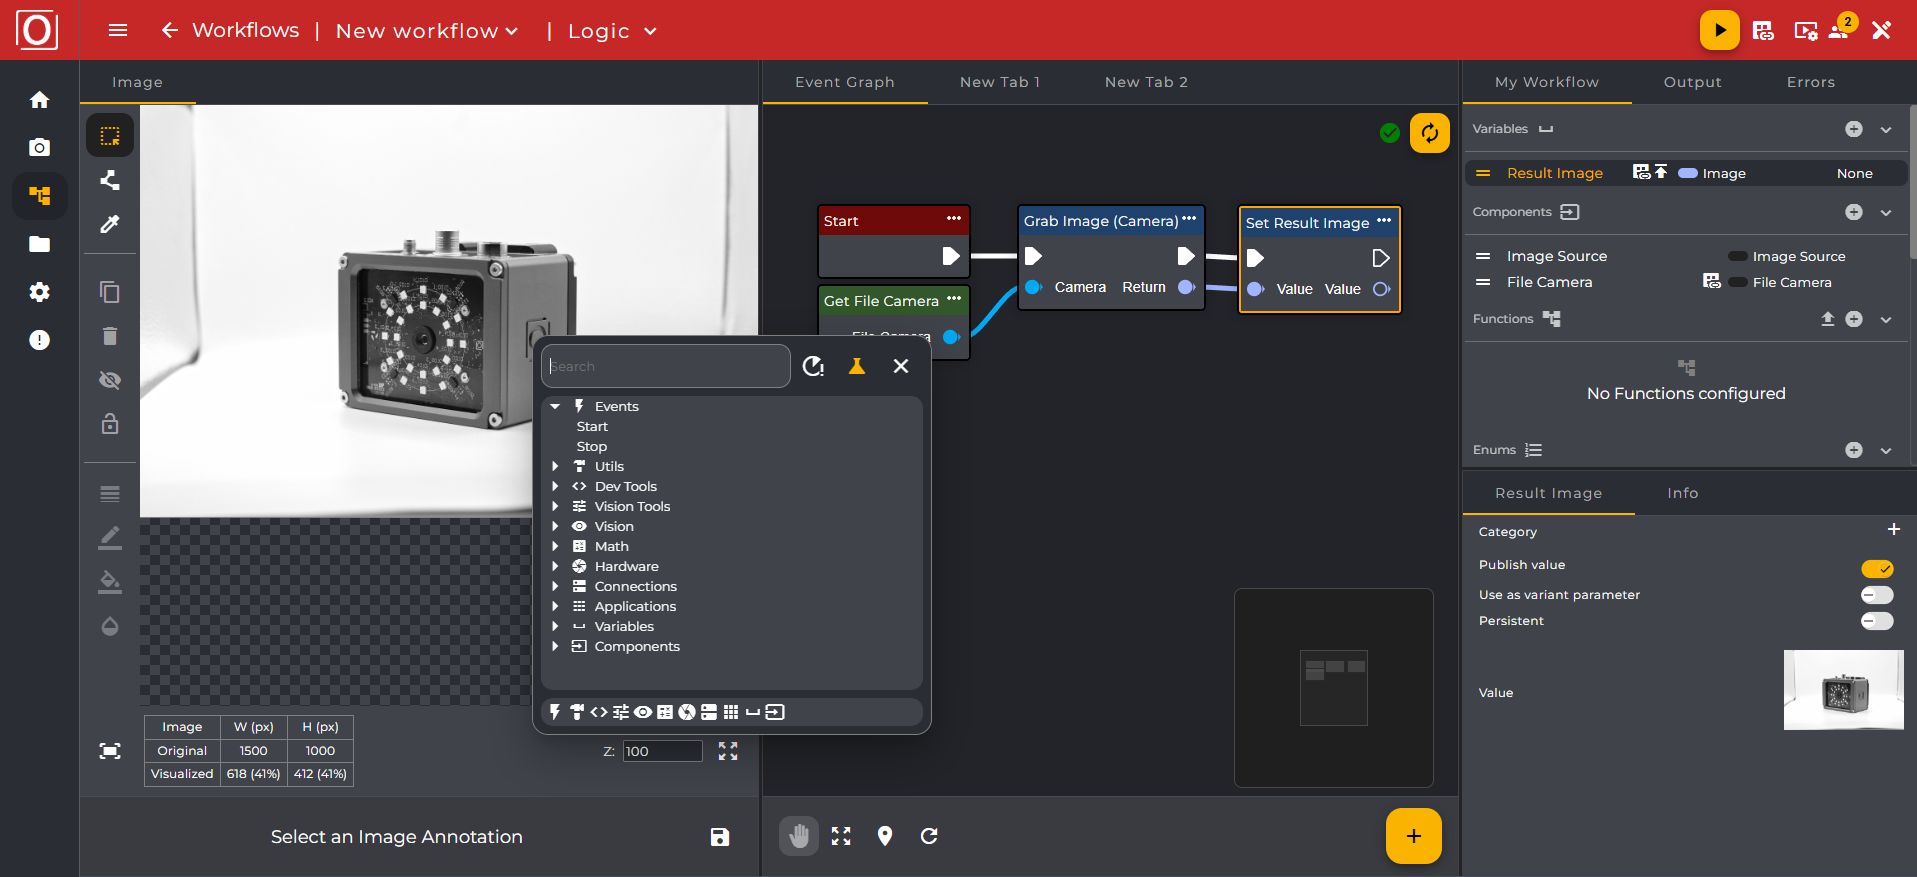This screenshot has width=1917, height=877.
Task: Open the run settings icon in top bar
Action: click(1805, 30)
